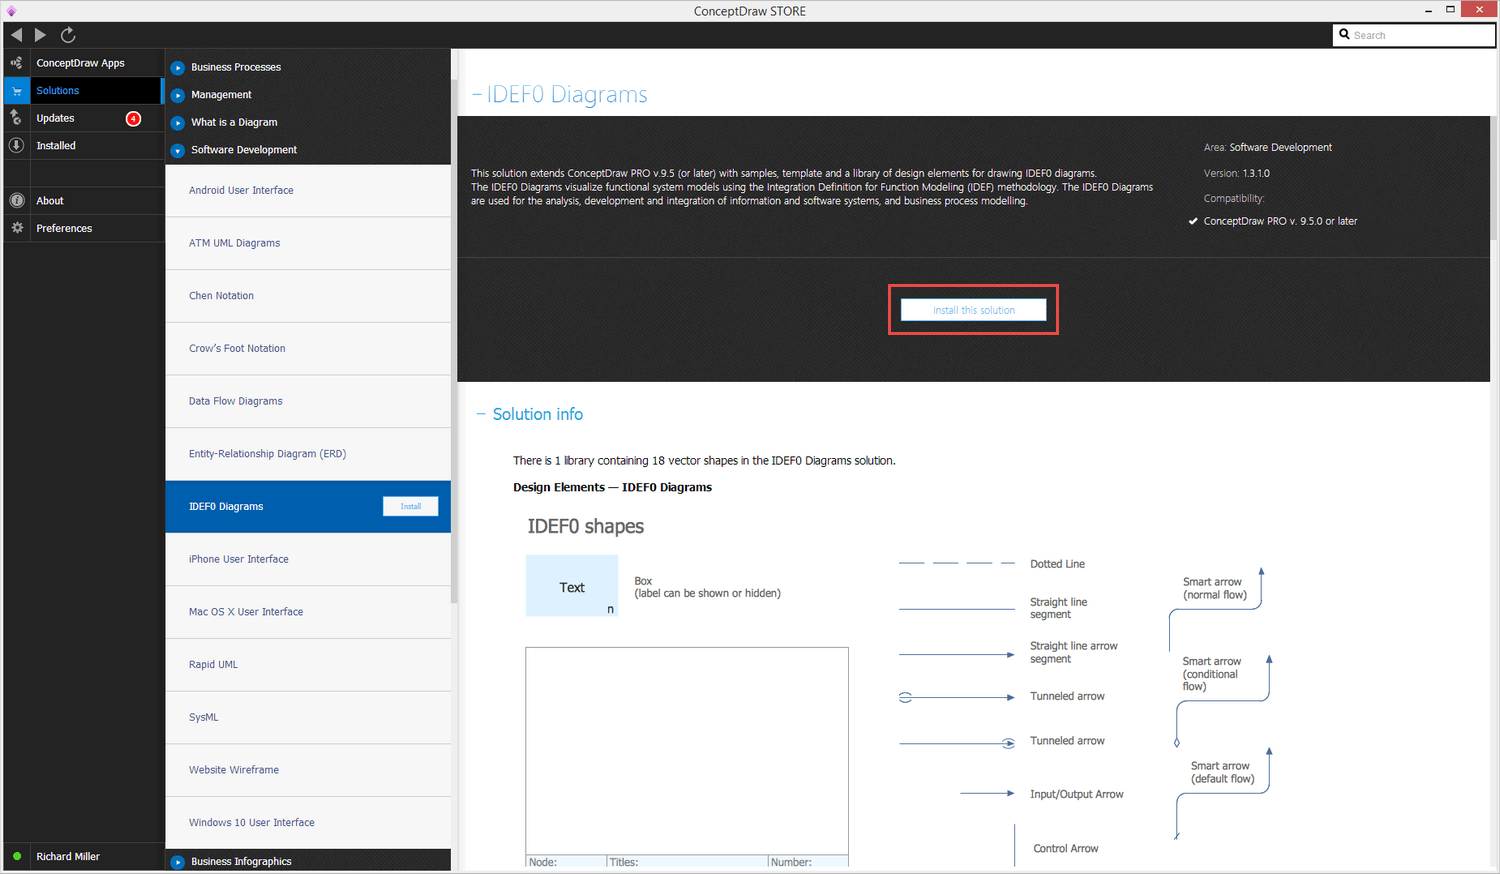This screenshot has width=1500, height=874.
Task: Click the search magnifier icon
Action: [x=1345, y=34]
